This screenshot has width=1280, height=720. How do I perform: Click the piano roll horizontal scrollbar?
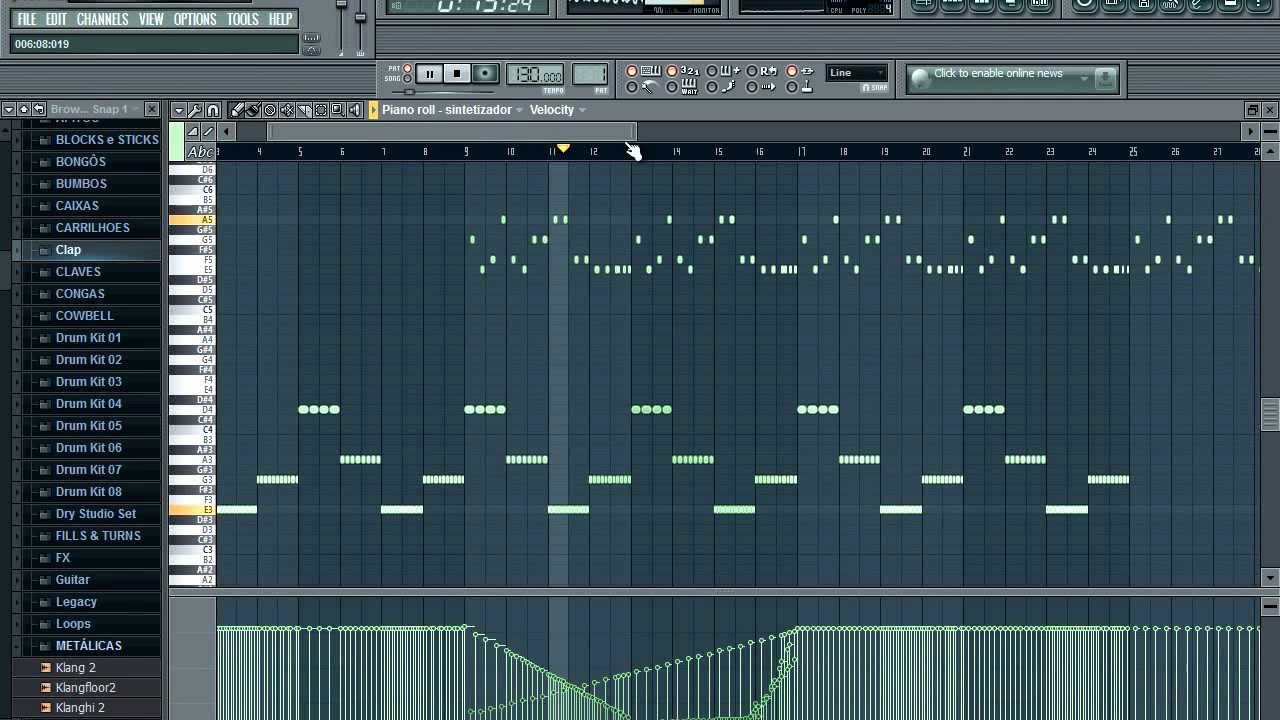(x=452, y=132)
